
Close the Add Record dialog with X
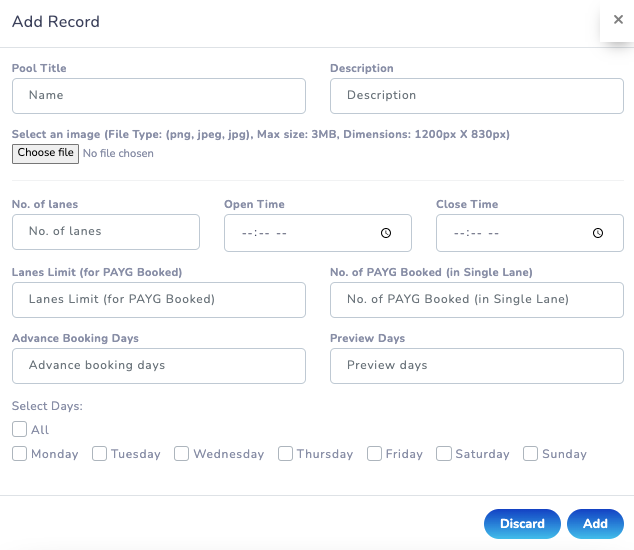click(618, 20)
